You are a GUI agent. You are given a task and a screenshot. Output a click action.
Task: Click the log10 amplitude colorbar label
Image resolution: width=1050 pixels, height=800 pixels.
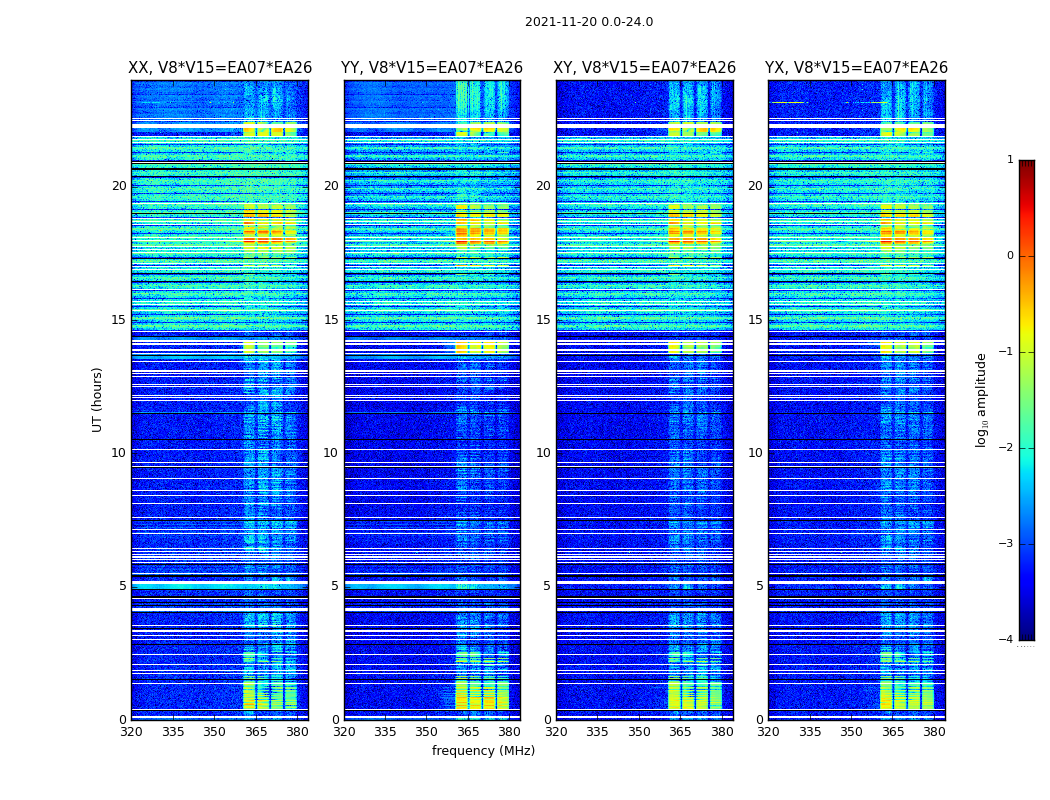(x=981, y=400)
